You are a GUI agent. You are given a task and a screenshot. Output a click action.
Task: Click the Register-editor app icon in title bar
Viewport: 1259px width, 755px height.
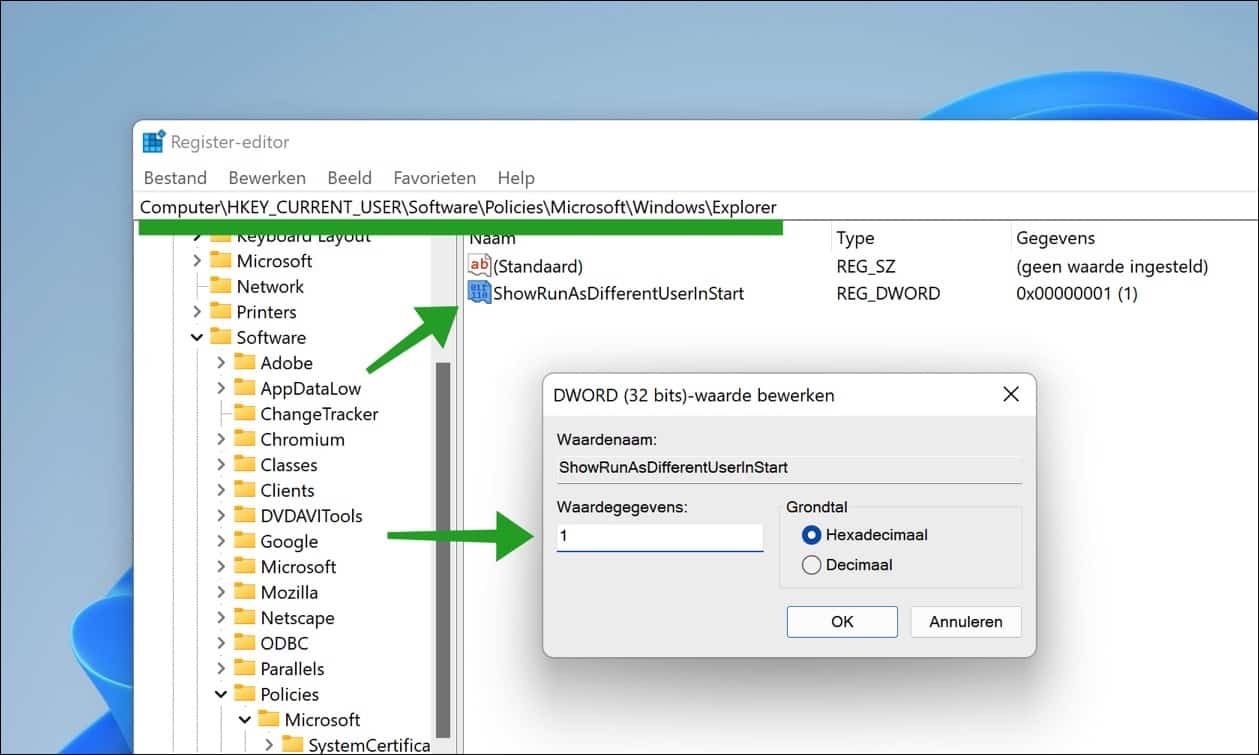[153, 142]
